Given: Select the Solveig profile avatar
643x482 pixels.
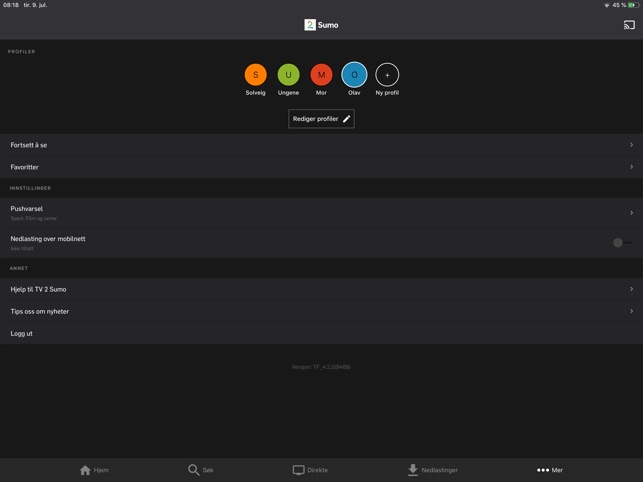Looking at the screenshot, I should (x=255, y=75).
